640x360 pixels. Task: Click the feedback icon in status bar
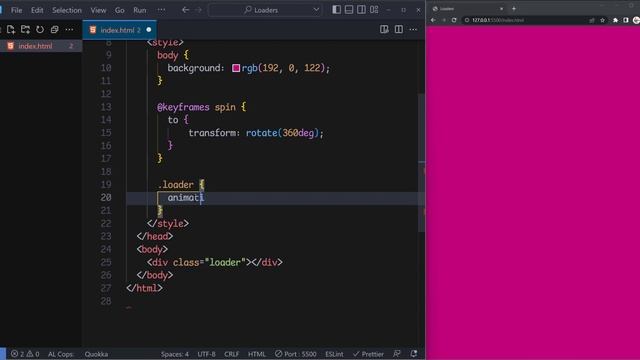click(397, 354)
